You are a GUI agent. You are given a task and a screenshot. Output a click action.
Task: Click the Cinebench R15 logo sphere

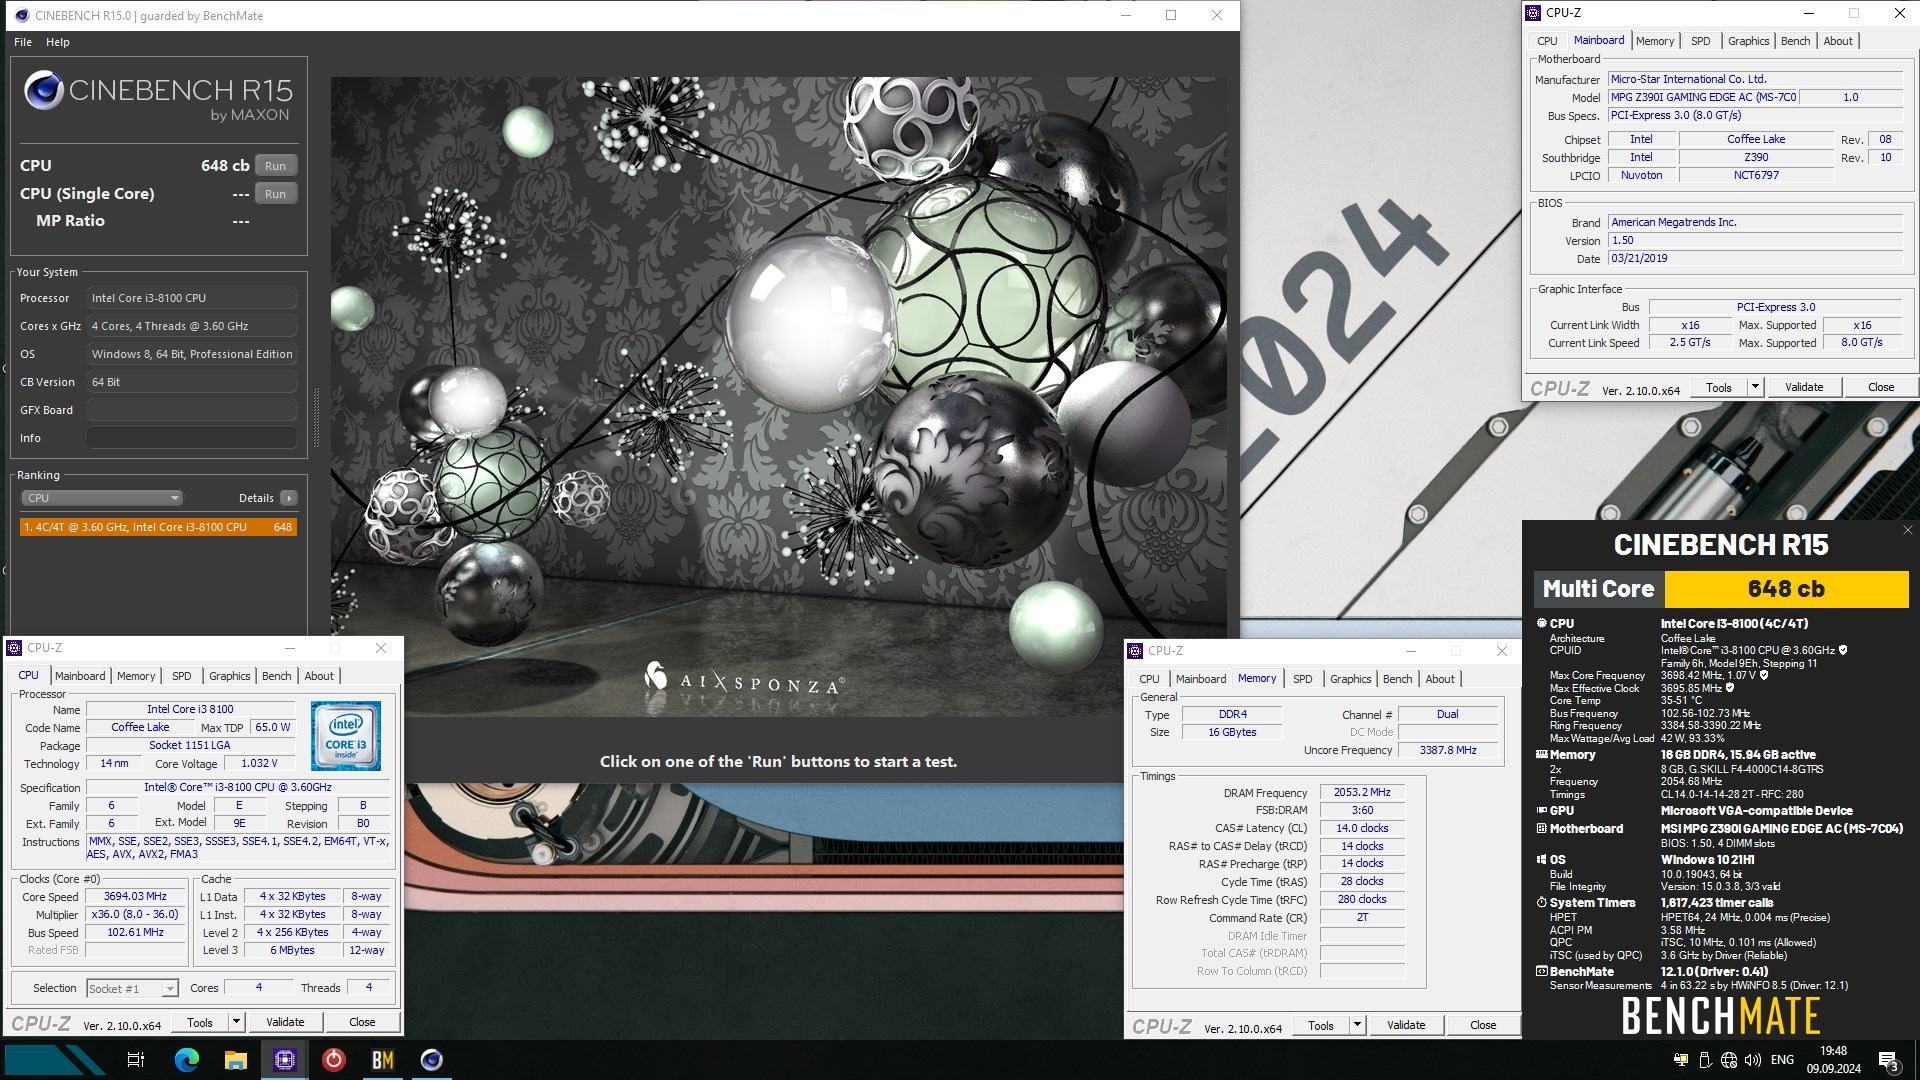pyautogui.click(x=44, y=91)
